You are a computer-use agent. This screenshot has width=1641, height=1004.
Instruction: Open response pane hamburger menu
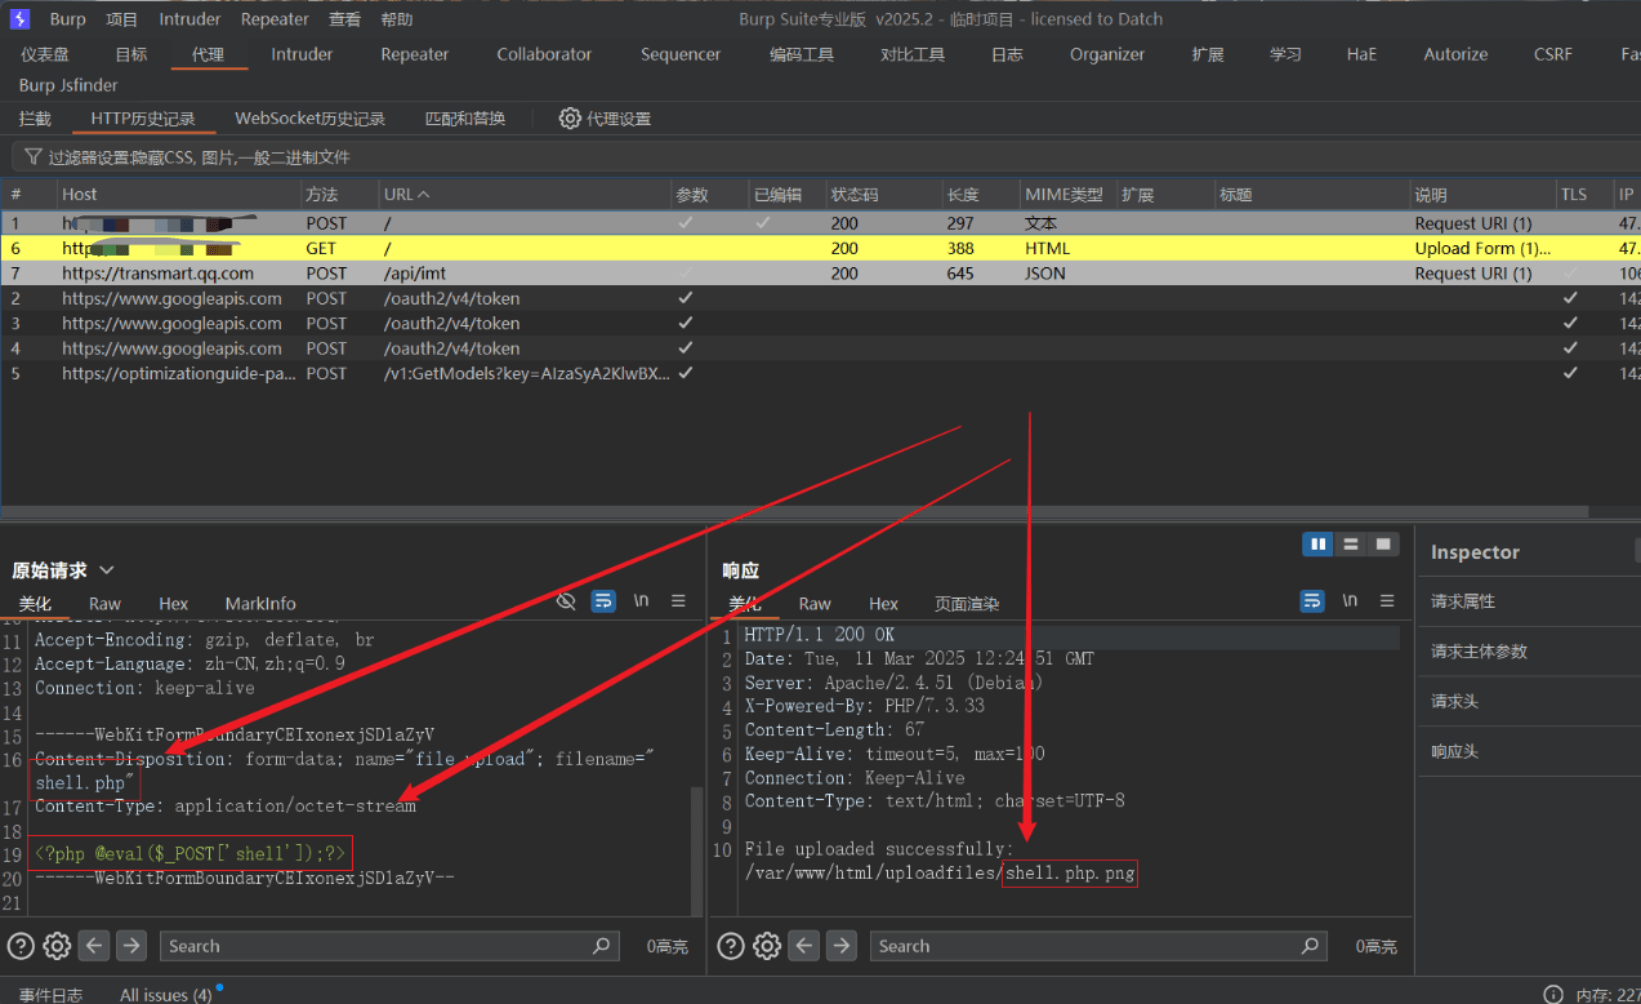click(x=1387, y=601)
